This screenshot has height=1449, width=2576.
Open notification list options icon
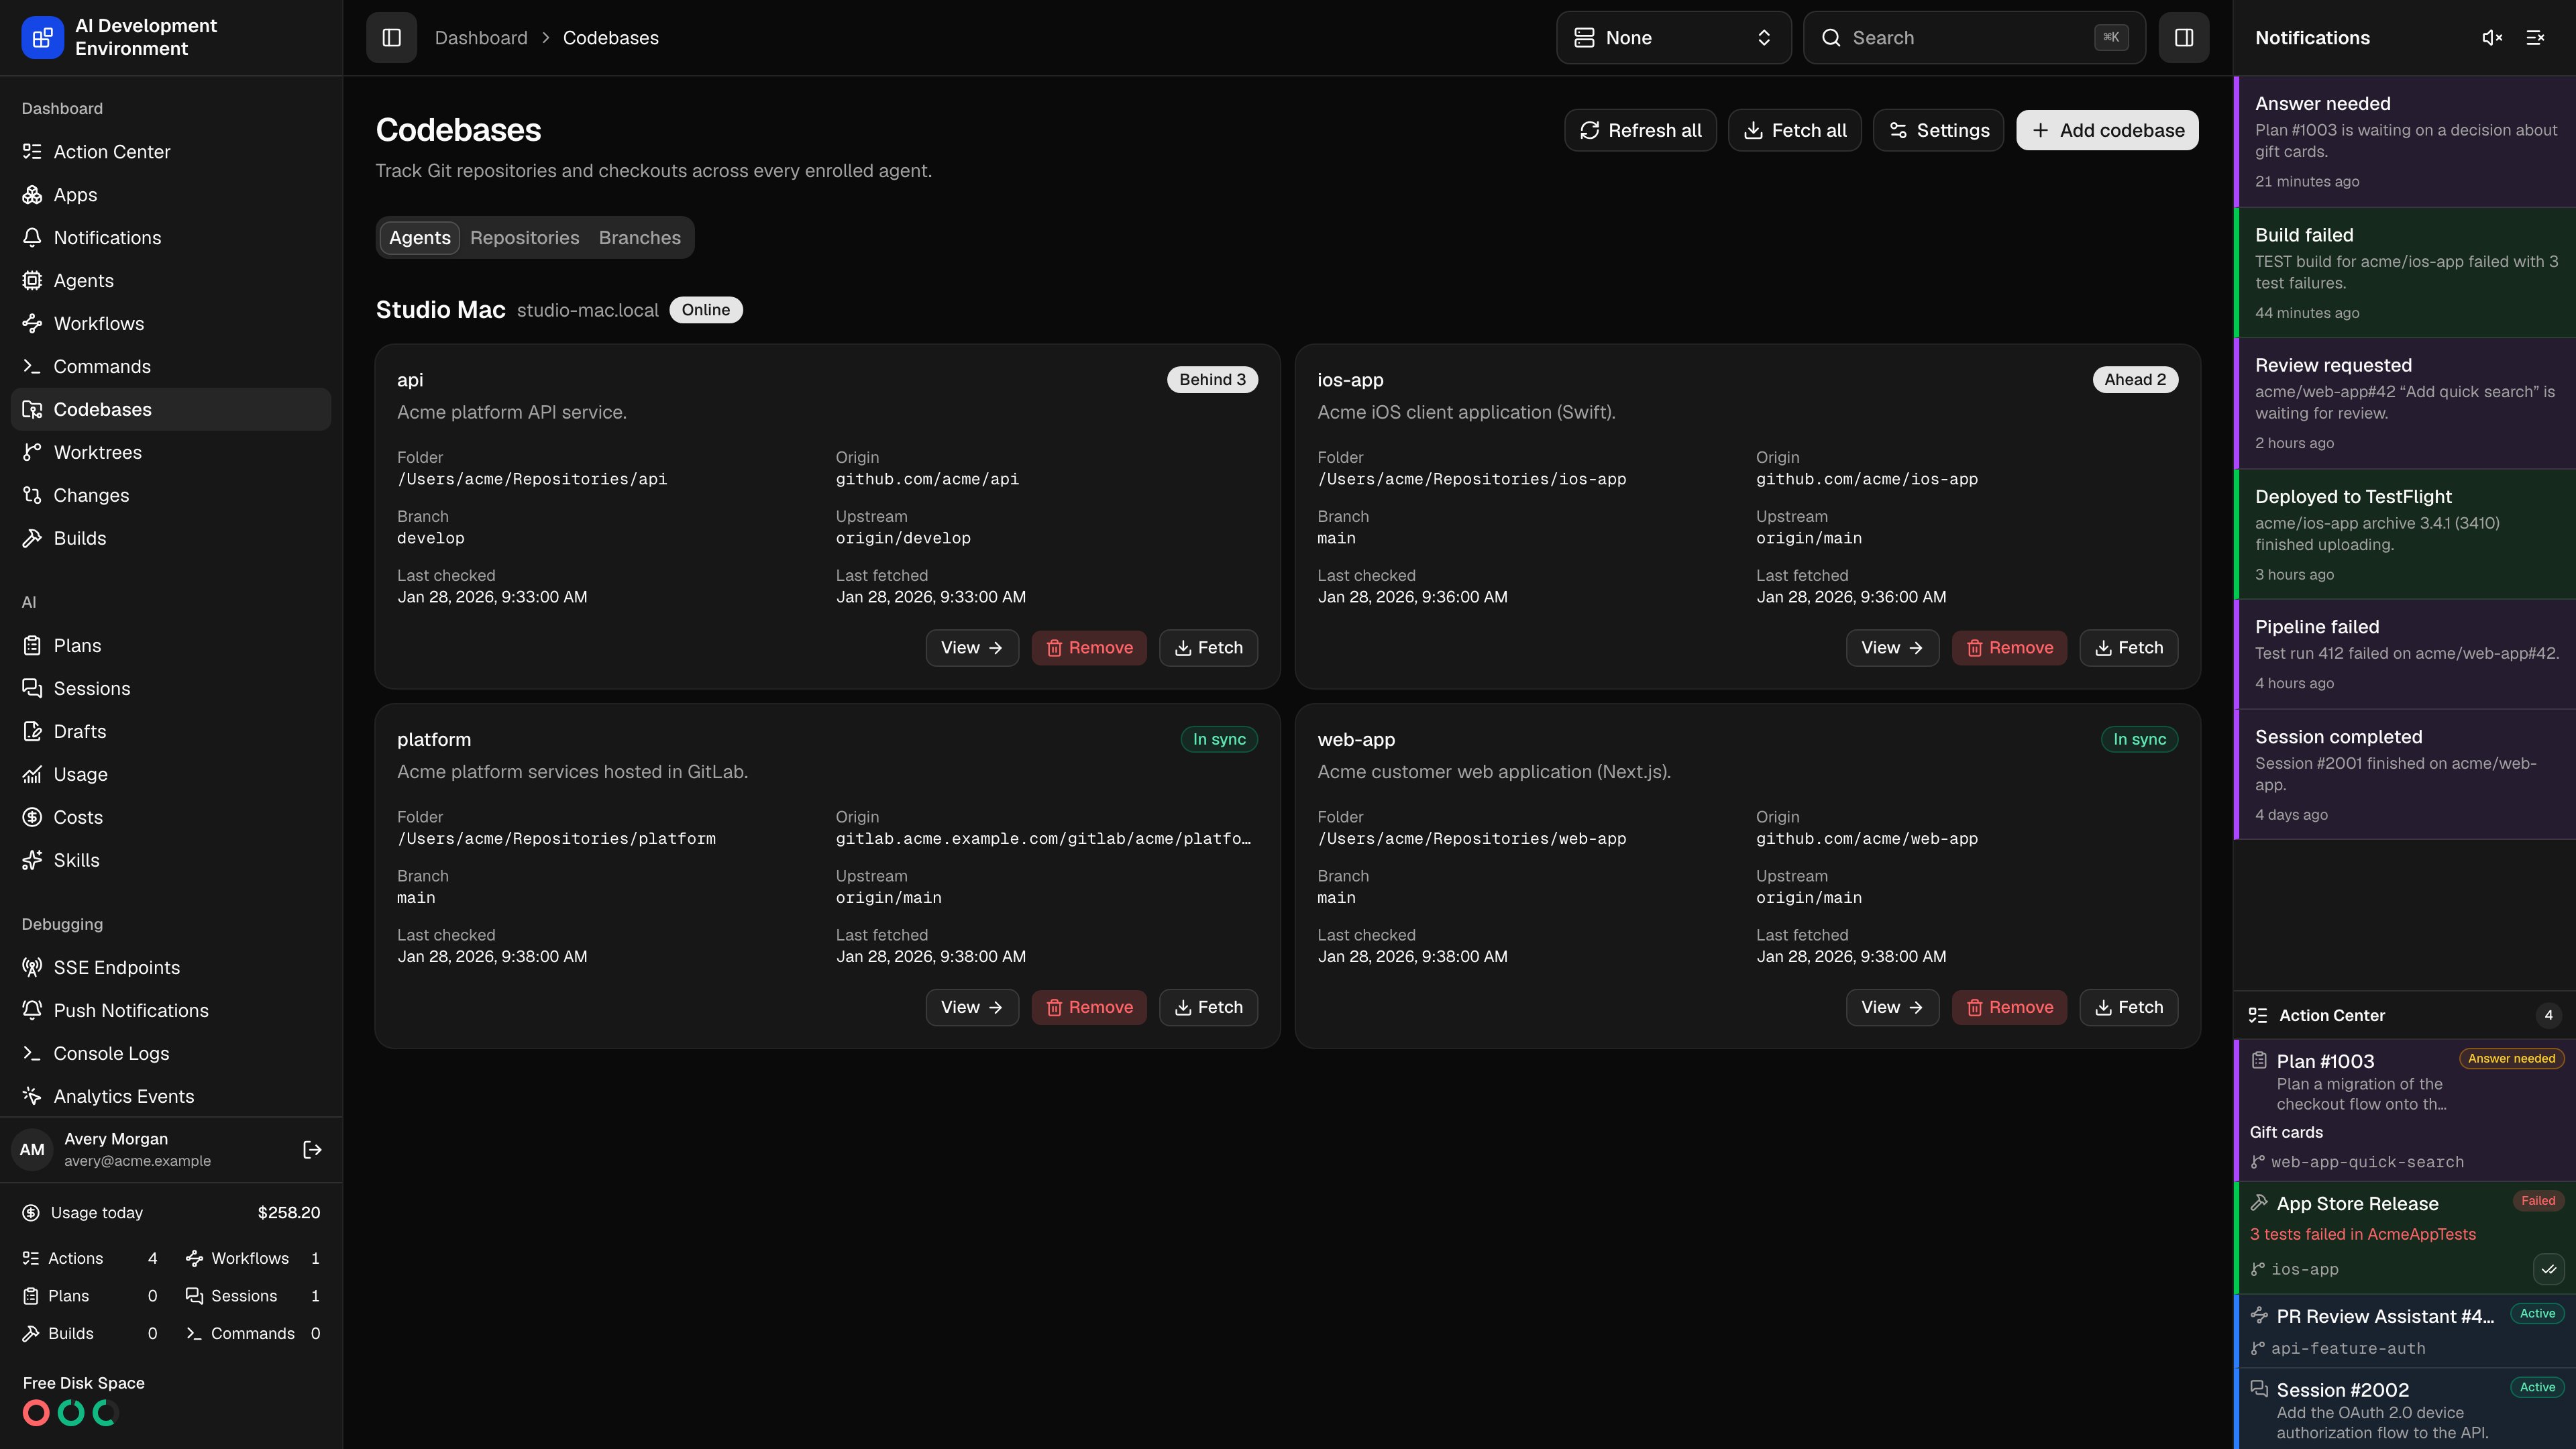[x=2535, y=38]
